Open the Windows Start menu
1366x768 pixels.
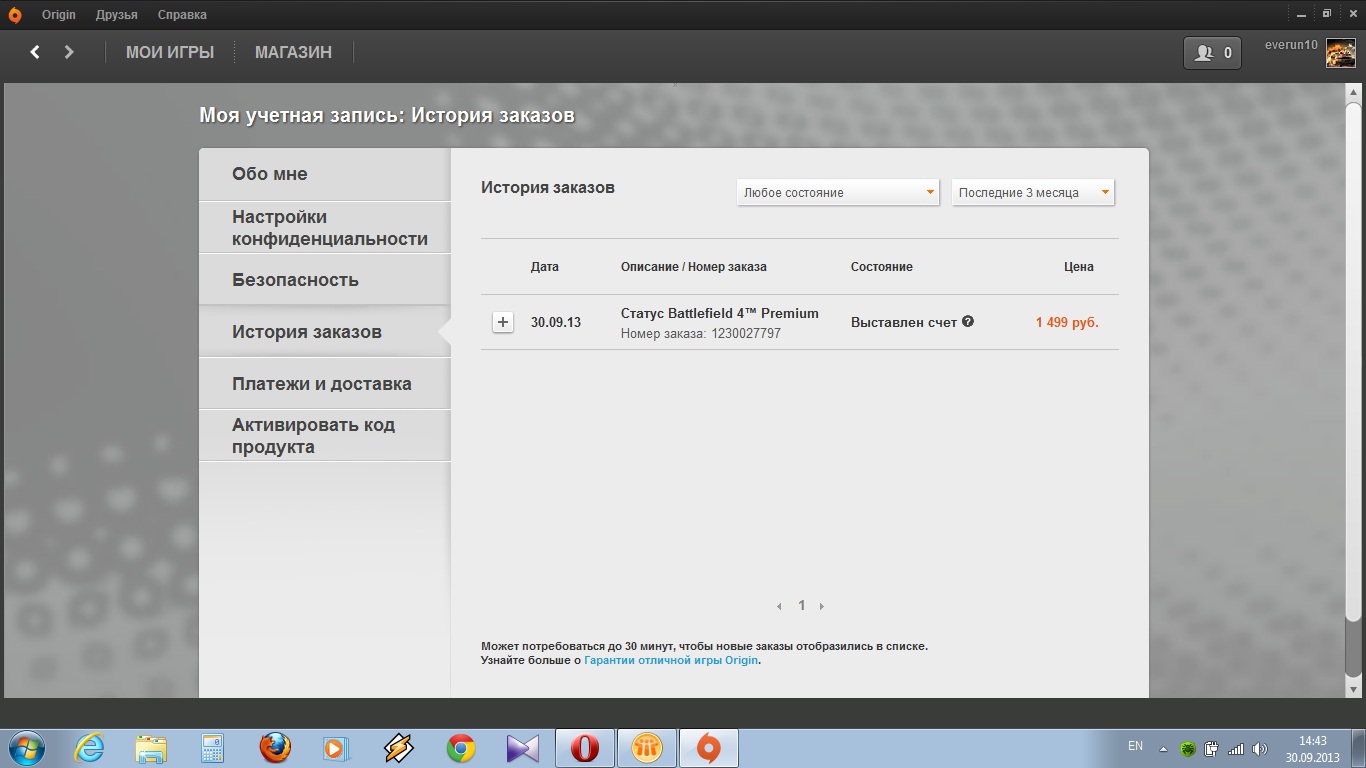point(26,748)
